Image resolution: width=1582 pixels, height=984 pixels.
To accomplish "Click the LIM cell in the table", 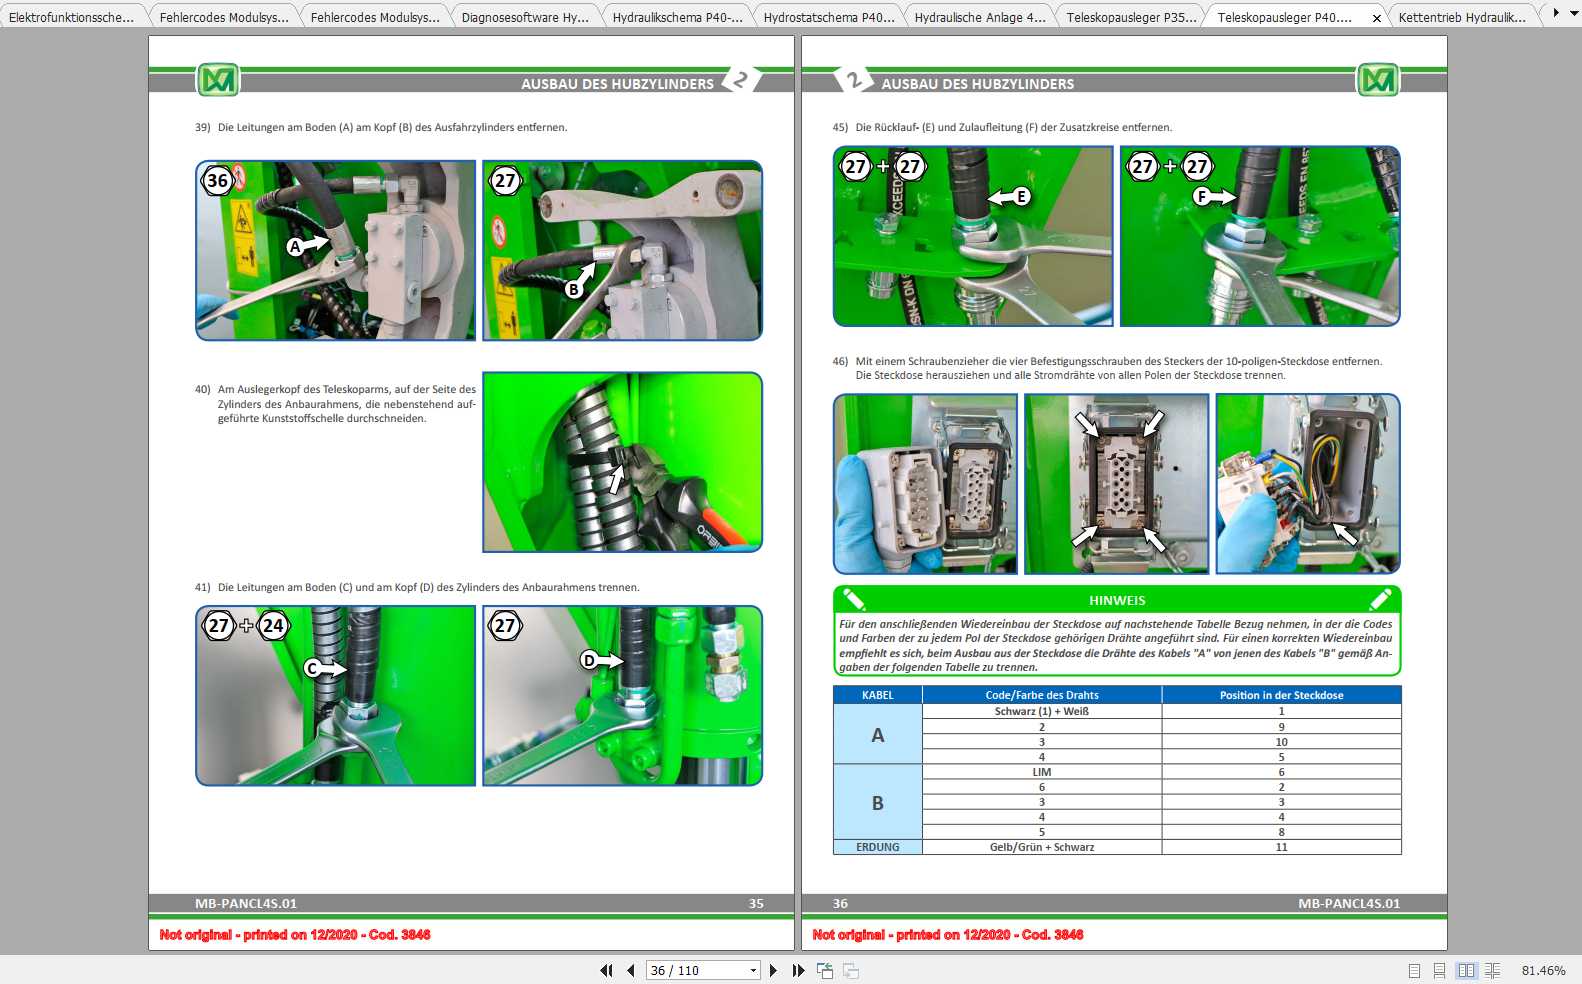I will point(1042,772).
